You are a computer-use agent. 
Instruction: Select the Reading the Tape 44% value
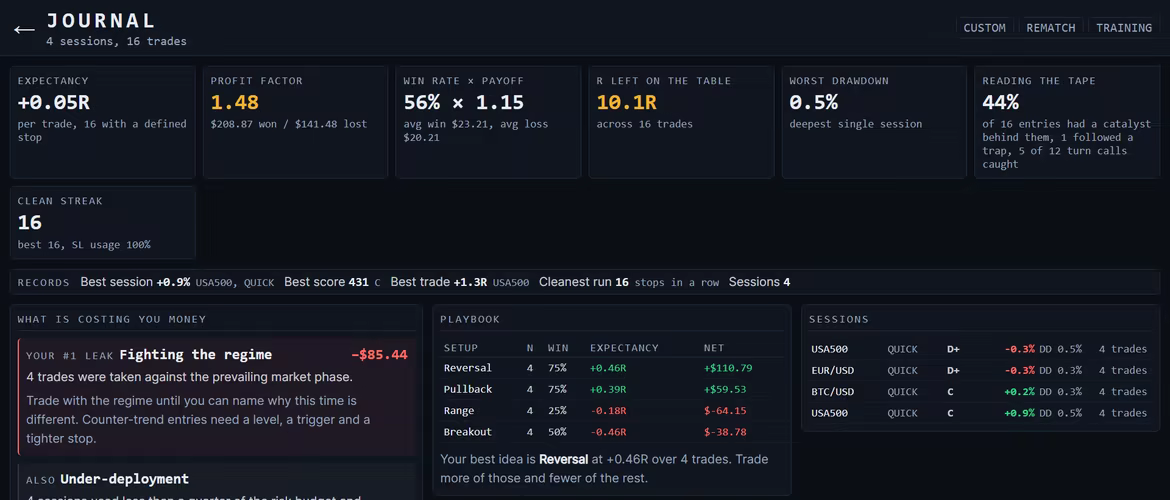coord(1001,102)
